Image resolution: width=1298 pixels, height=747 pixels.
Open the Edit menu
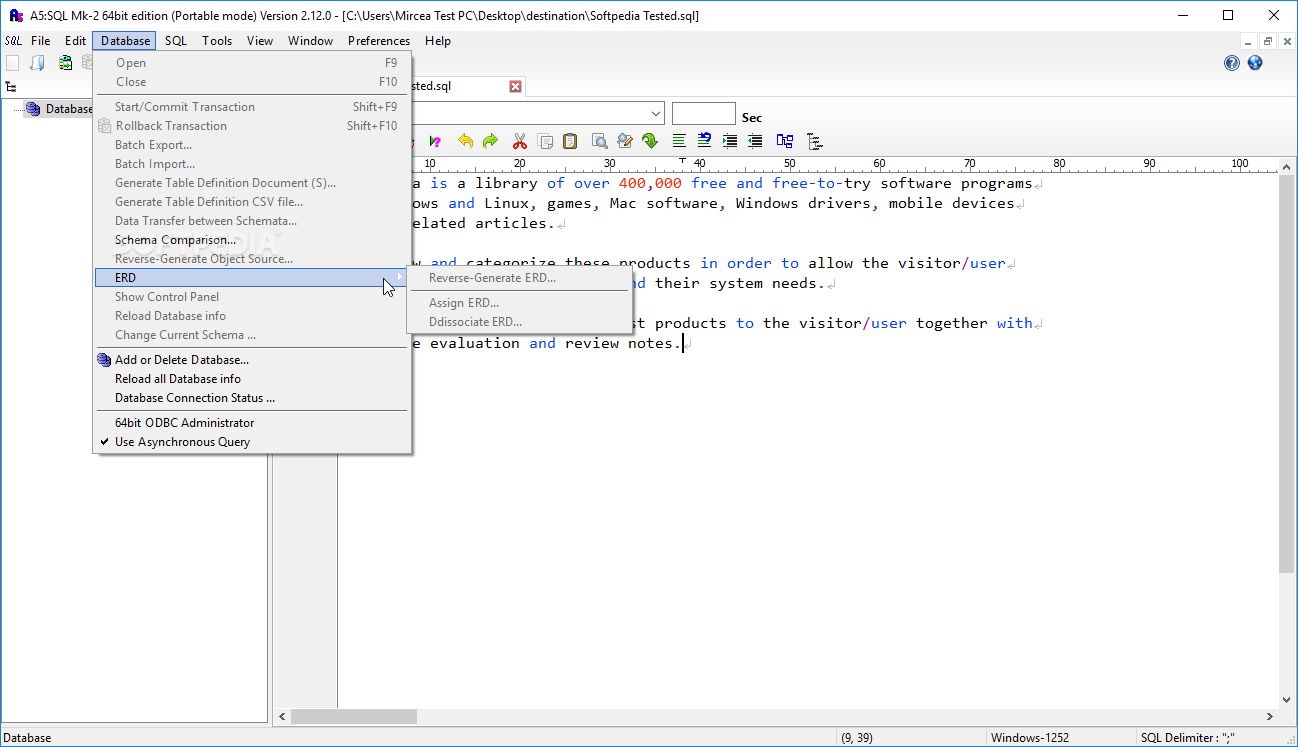75,41
